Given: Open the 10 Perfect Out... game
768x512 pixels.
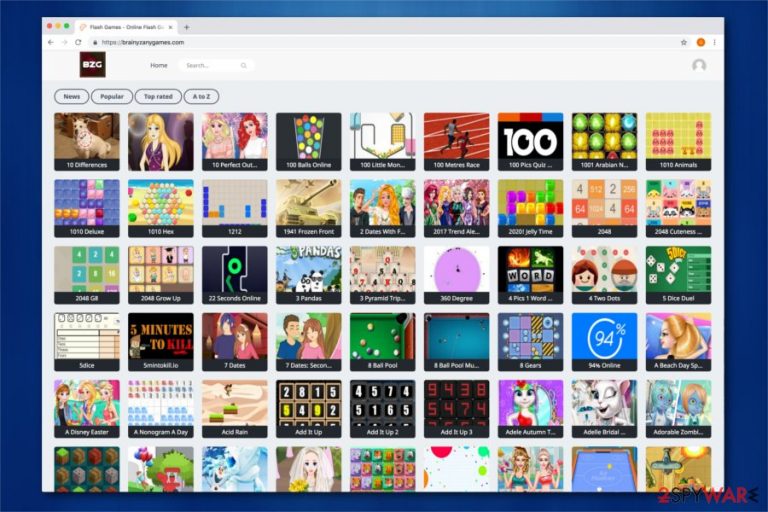Looking at the screenshot, I should [235, 142].
